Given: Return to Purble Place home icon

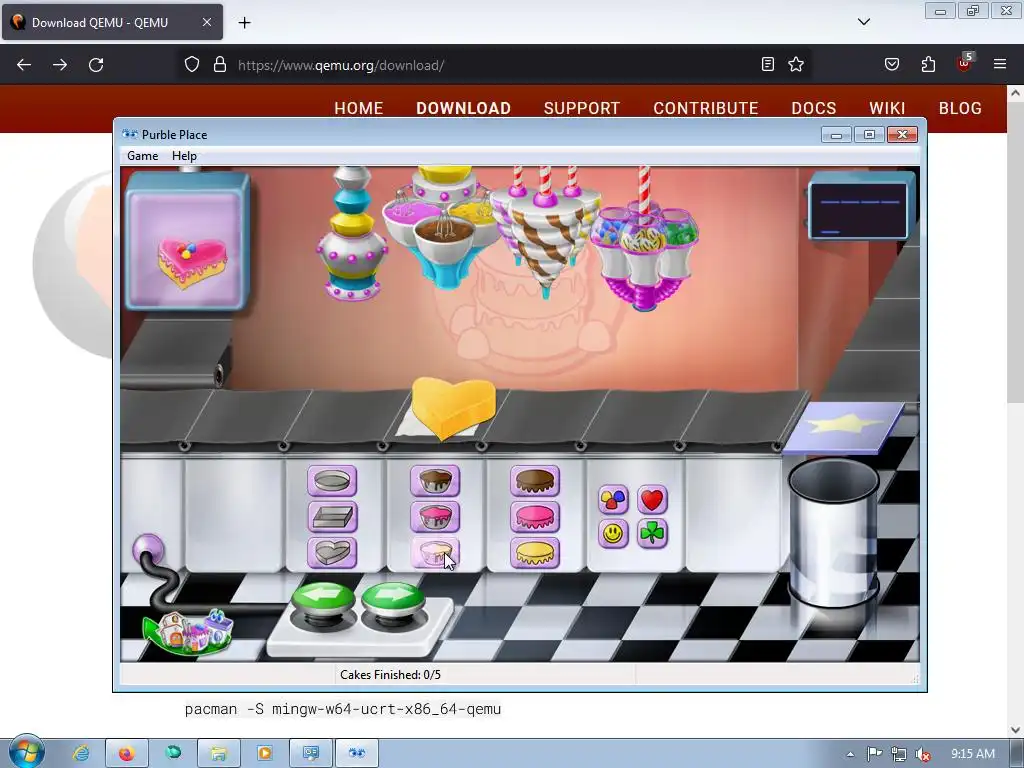Looking at the screenshot, I should [188, 631].
